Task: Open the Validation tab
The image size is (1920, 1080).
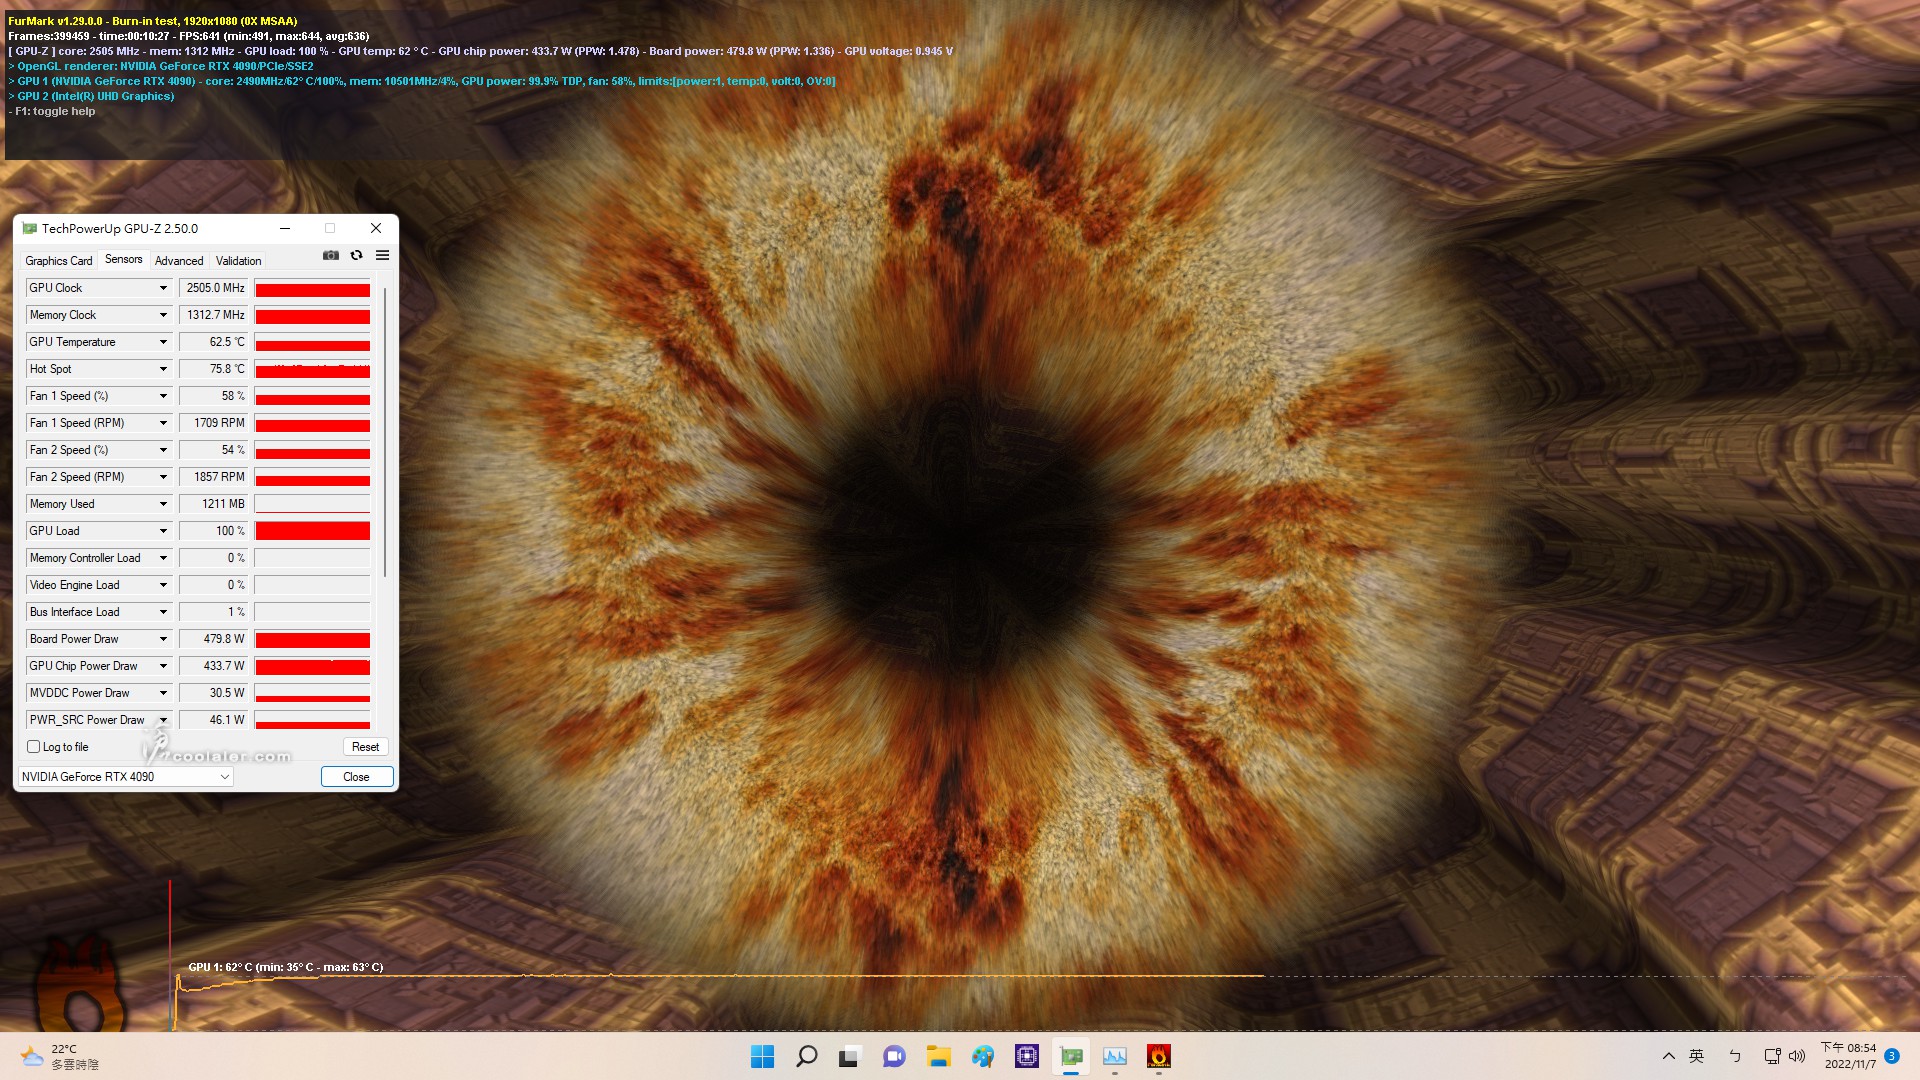Action: (239, 261)
